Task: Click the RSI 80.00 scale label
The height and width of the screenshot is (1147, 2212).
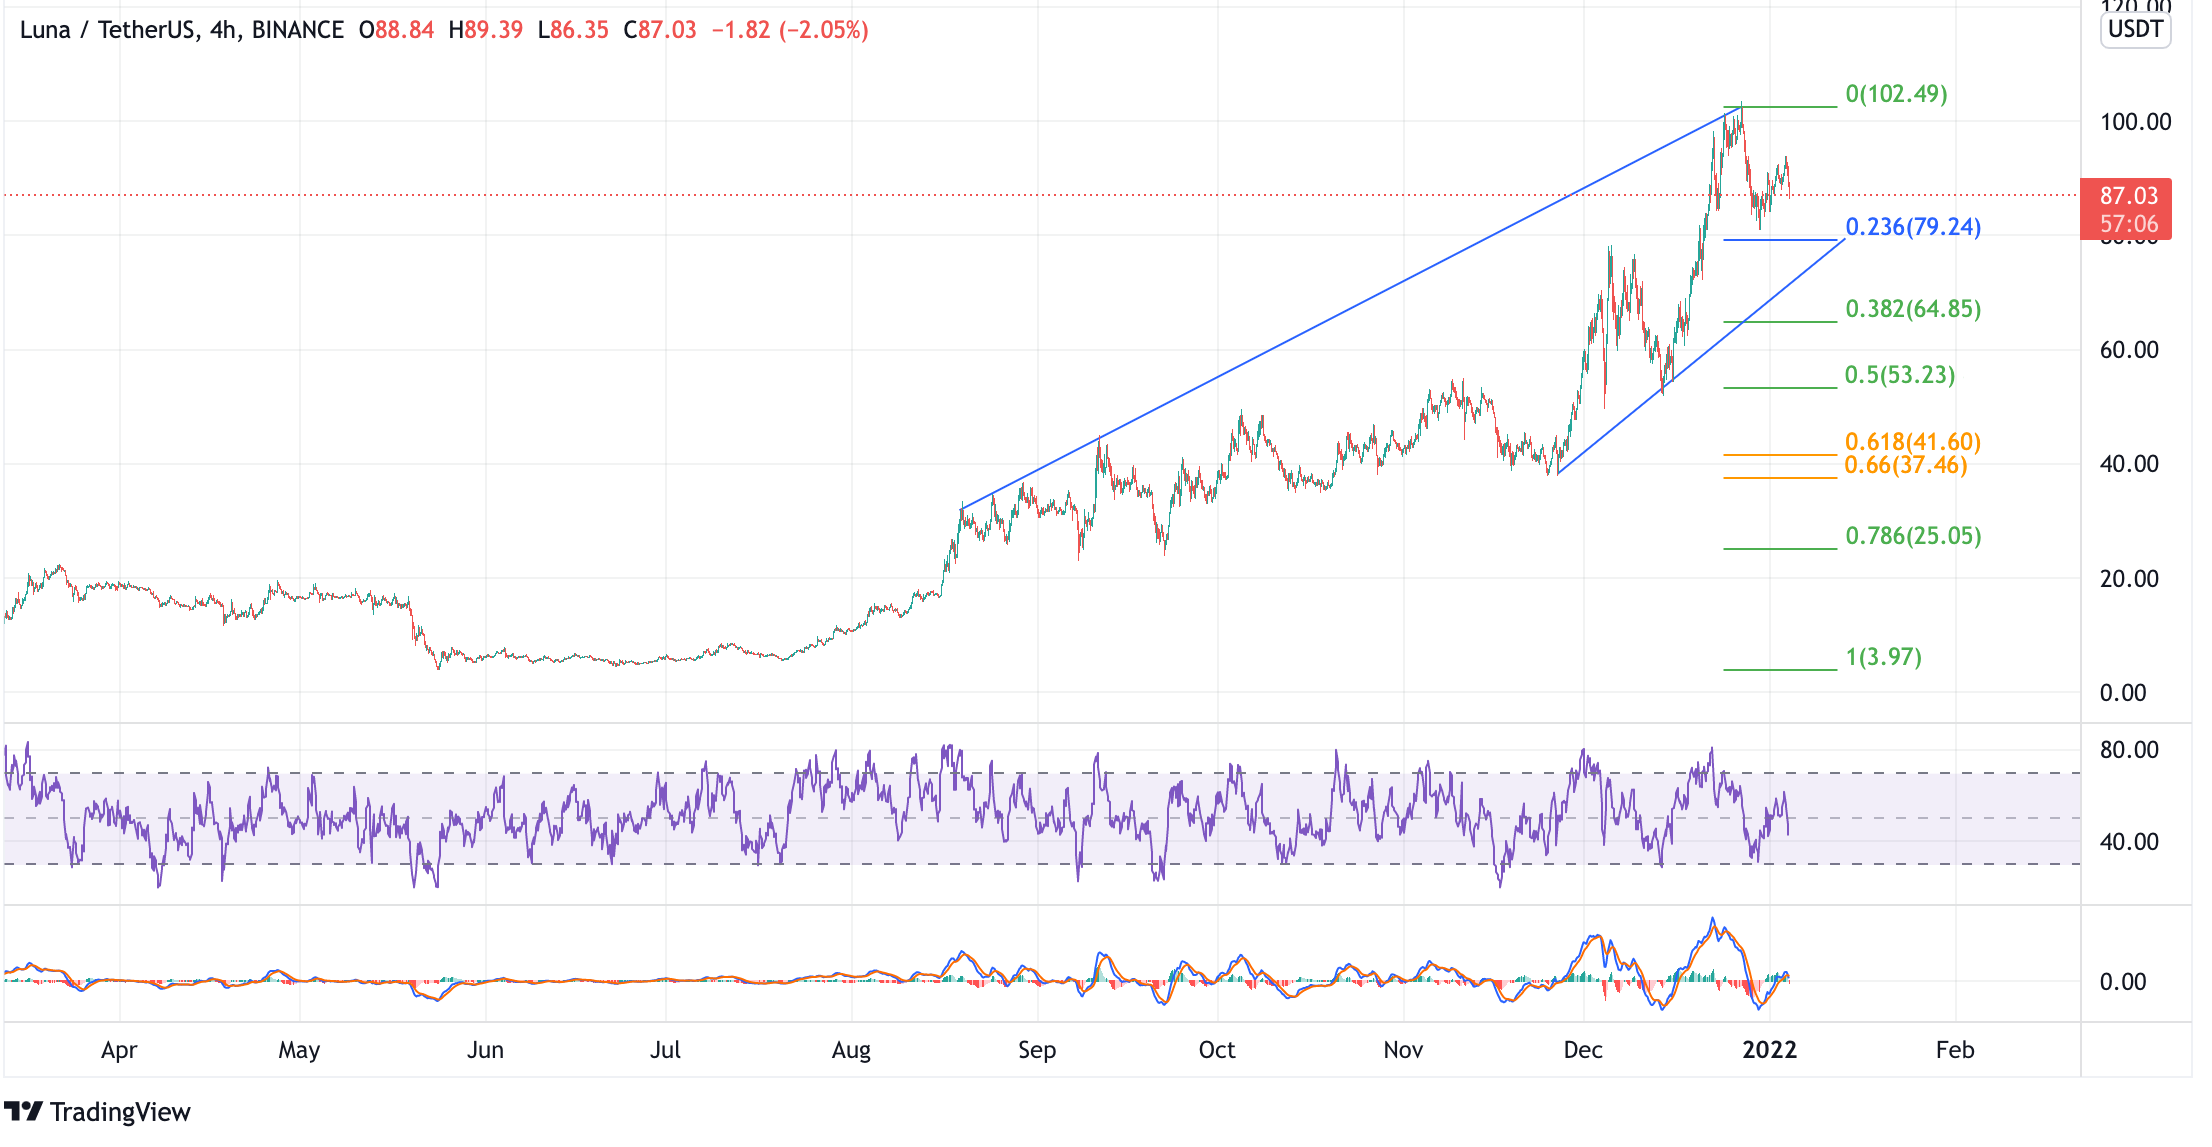Action: tap(2129, 750)
